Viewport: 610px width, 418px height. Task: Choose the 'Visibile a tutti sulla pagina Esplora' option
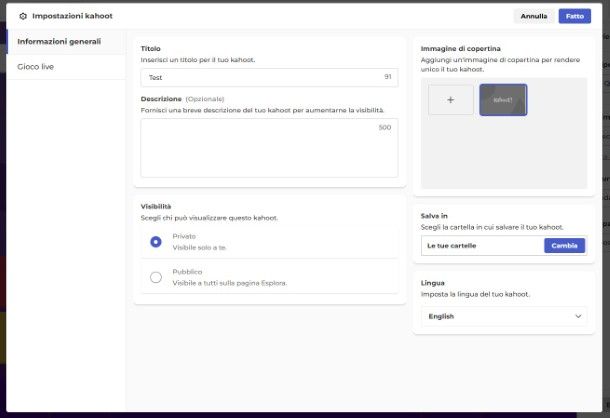point(230,283)
